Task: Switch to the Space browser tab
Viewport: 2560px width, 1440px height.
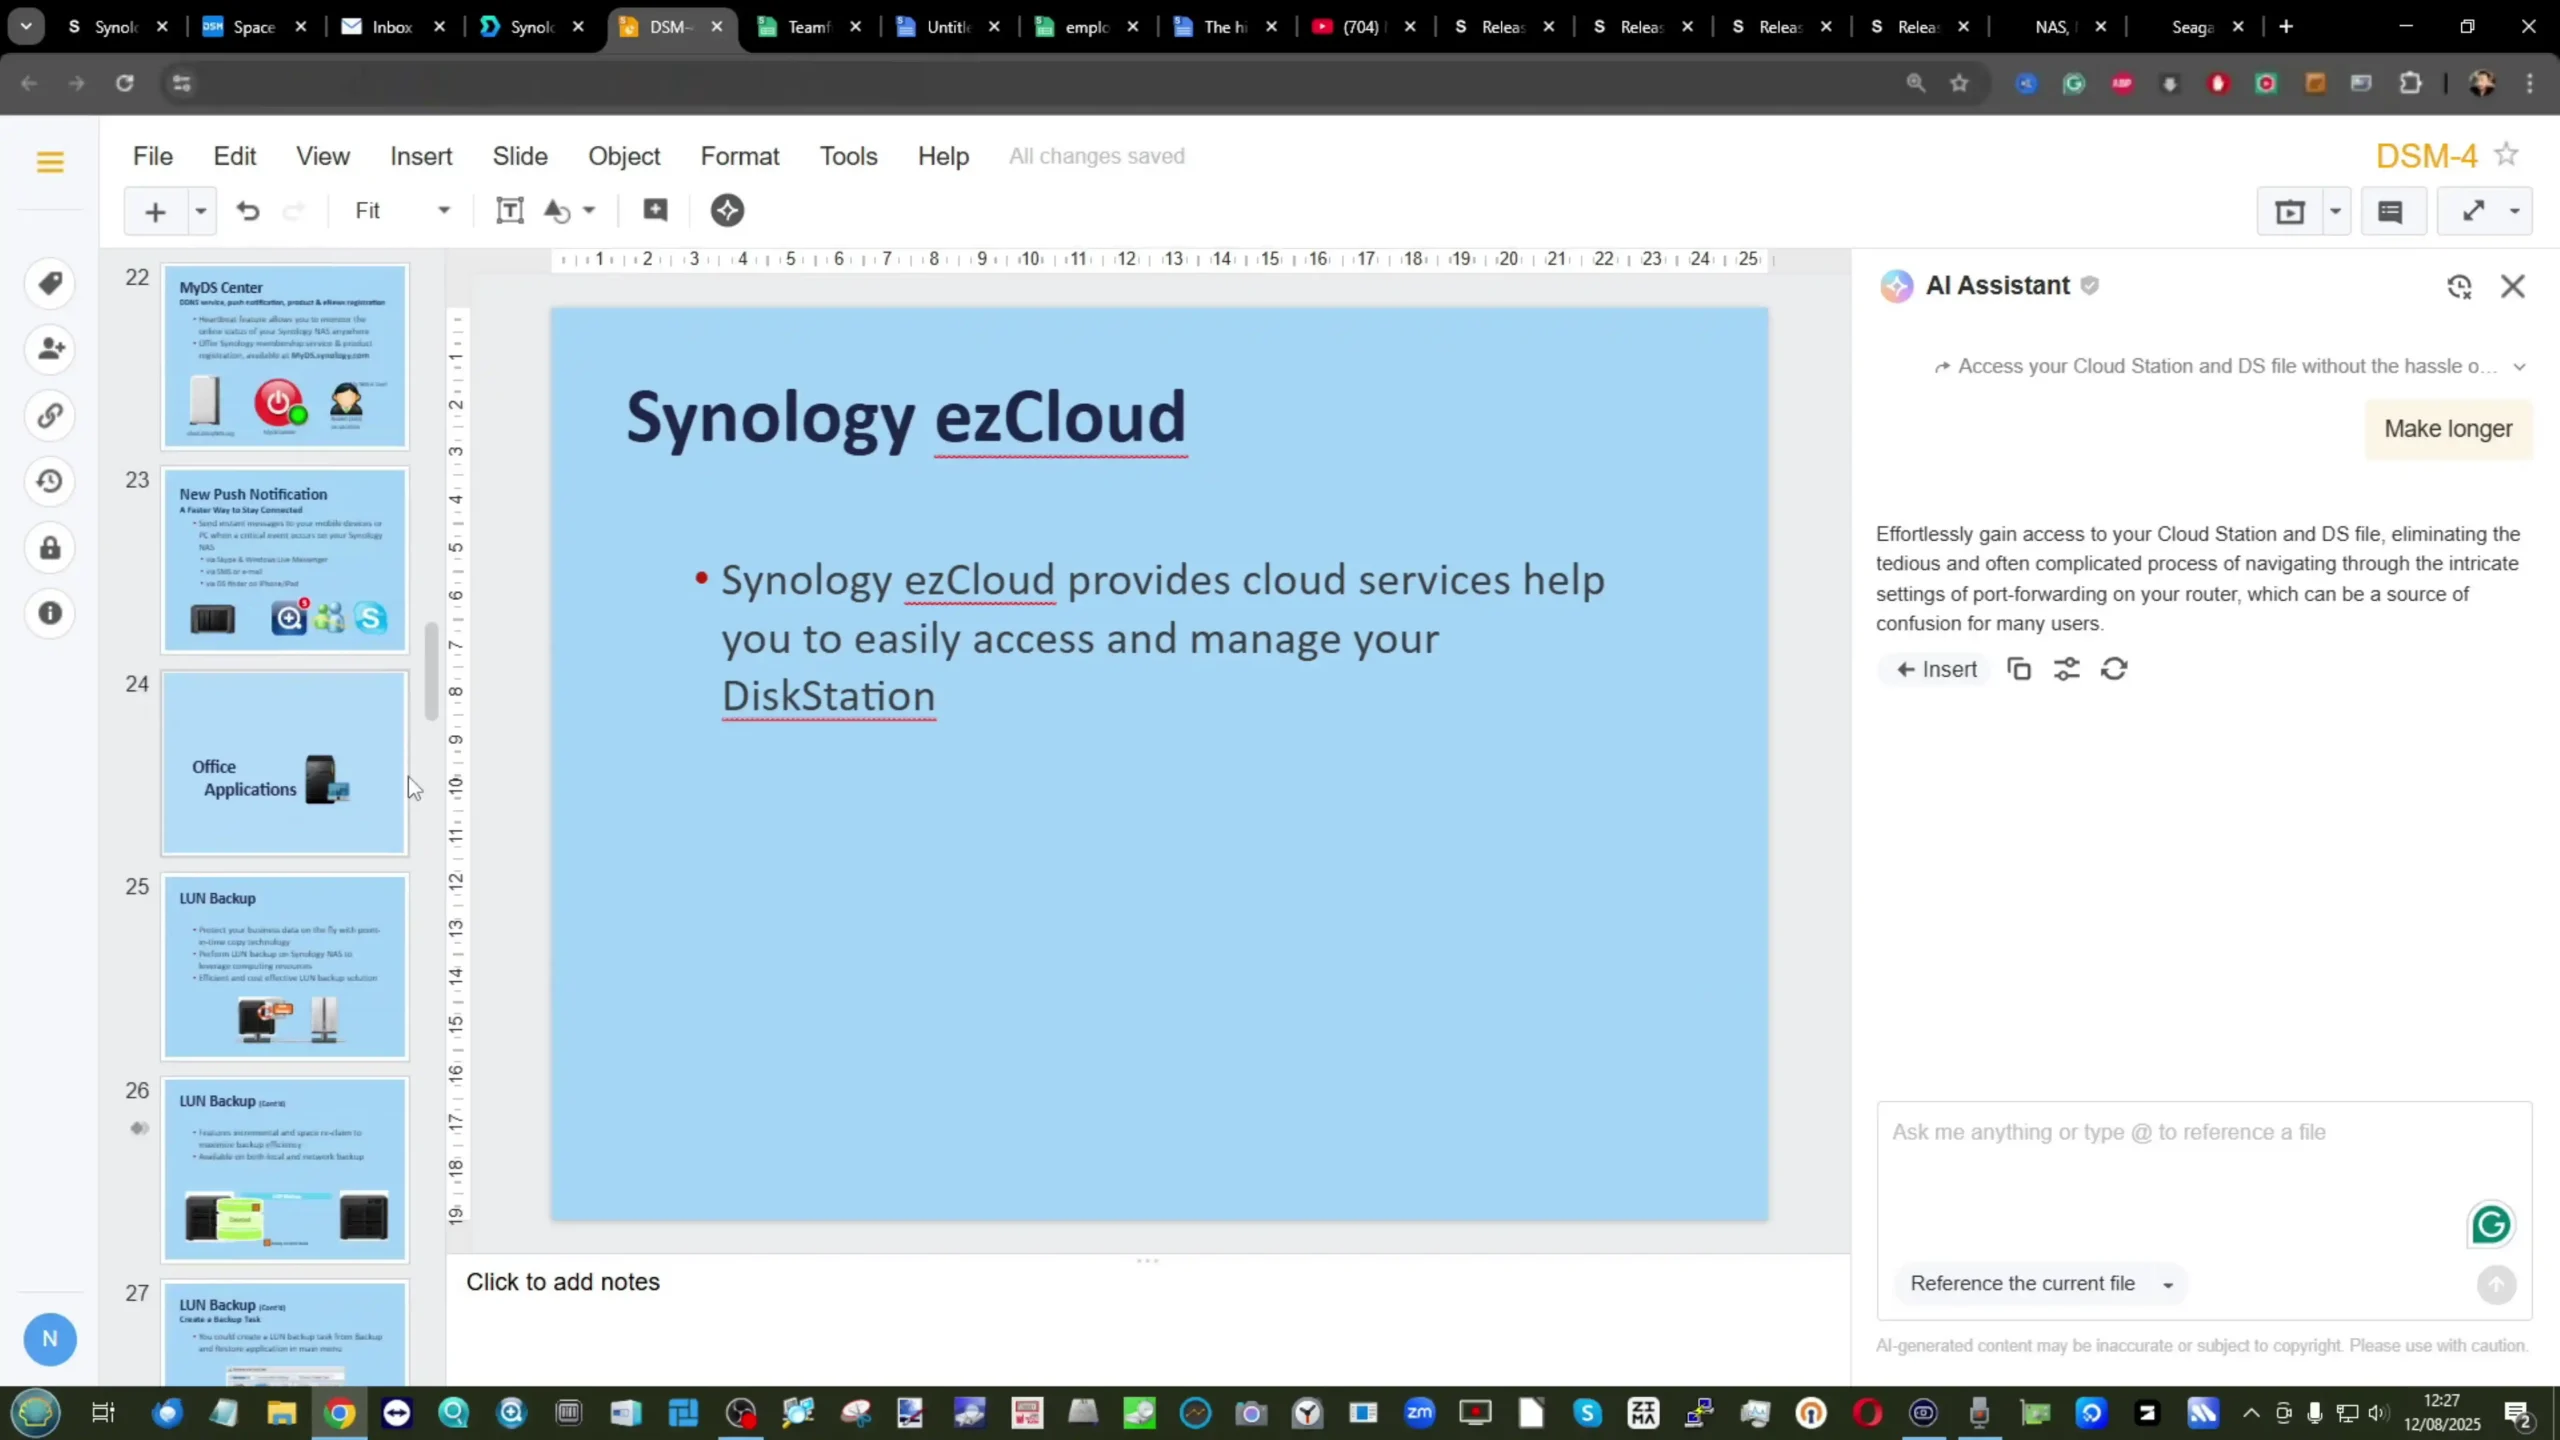Action: pyautogui.click(x=254, y=27)
